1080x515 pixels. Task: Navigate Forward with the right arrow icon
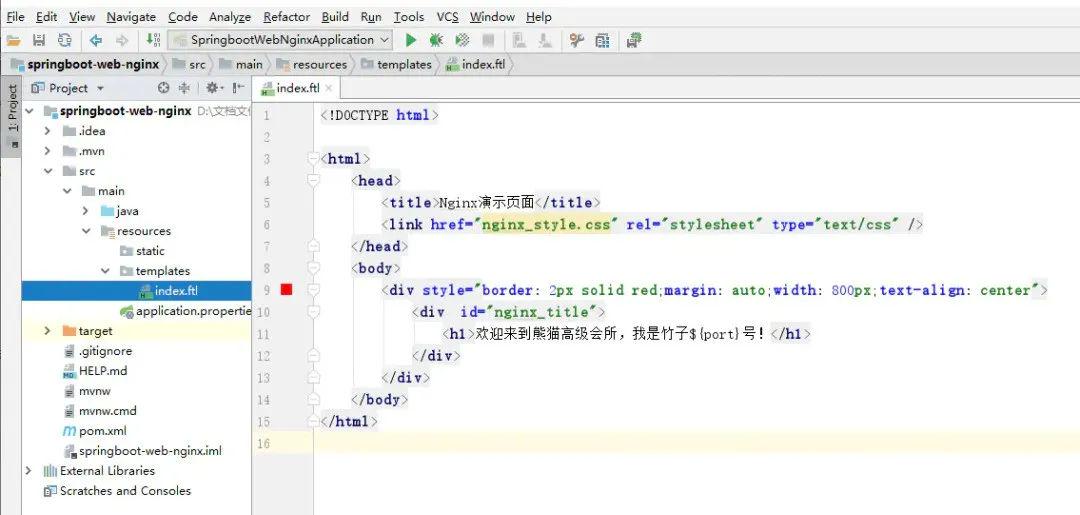click(122, 41)
